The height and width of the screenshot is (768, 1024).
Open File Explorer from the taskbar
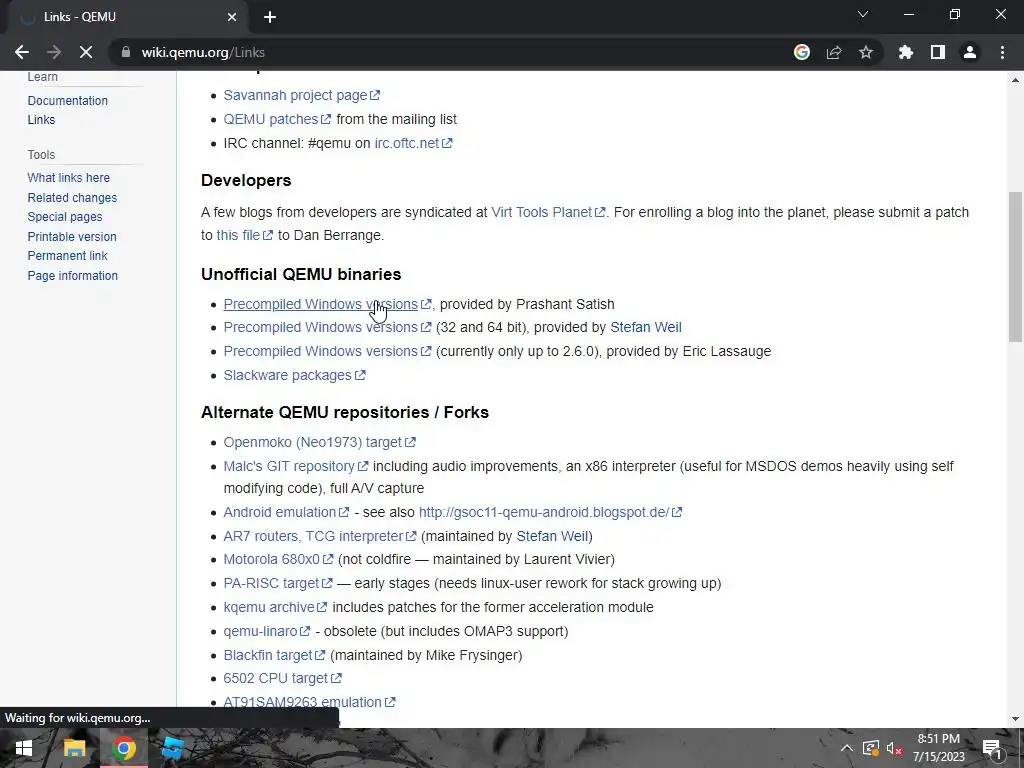pos(74,748)
